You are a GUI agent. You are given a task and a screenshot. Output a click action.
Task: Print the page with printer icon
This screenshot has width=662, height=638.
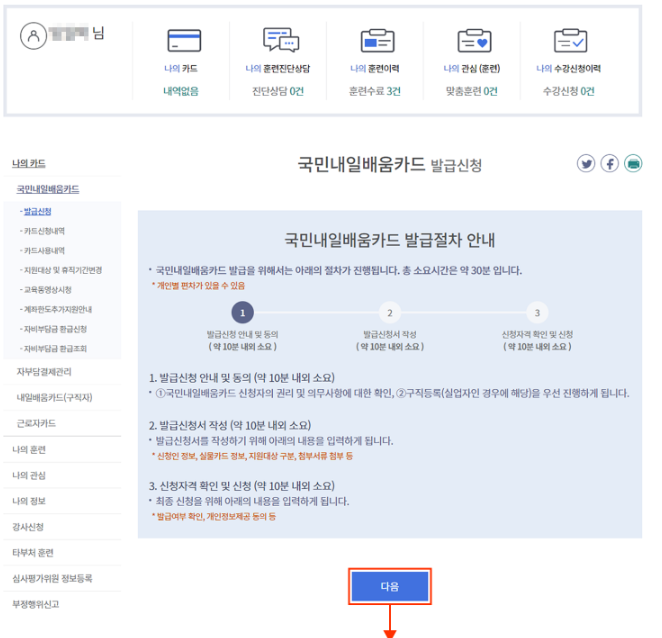point(633,163)
